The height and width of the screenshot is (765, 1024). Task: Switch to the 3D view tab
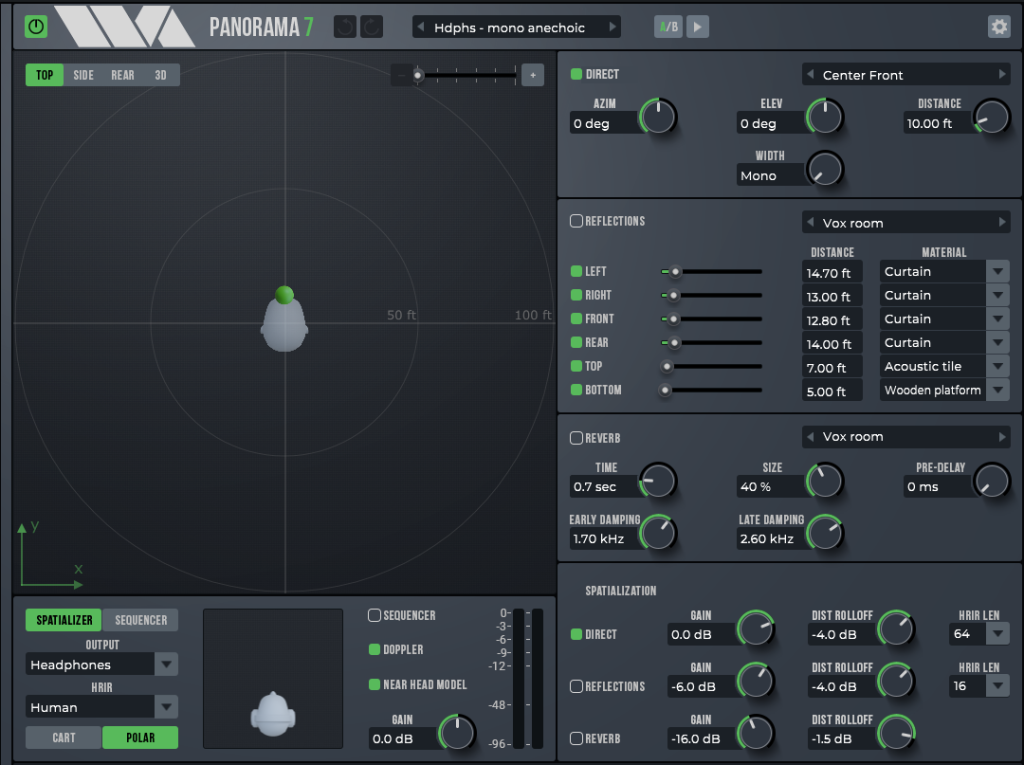point(161,75)
